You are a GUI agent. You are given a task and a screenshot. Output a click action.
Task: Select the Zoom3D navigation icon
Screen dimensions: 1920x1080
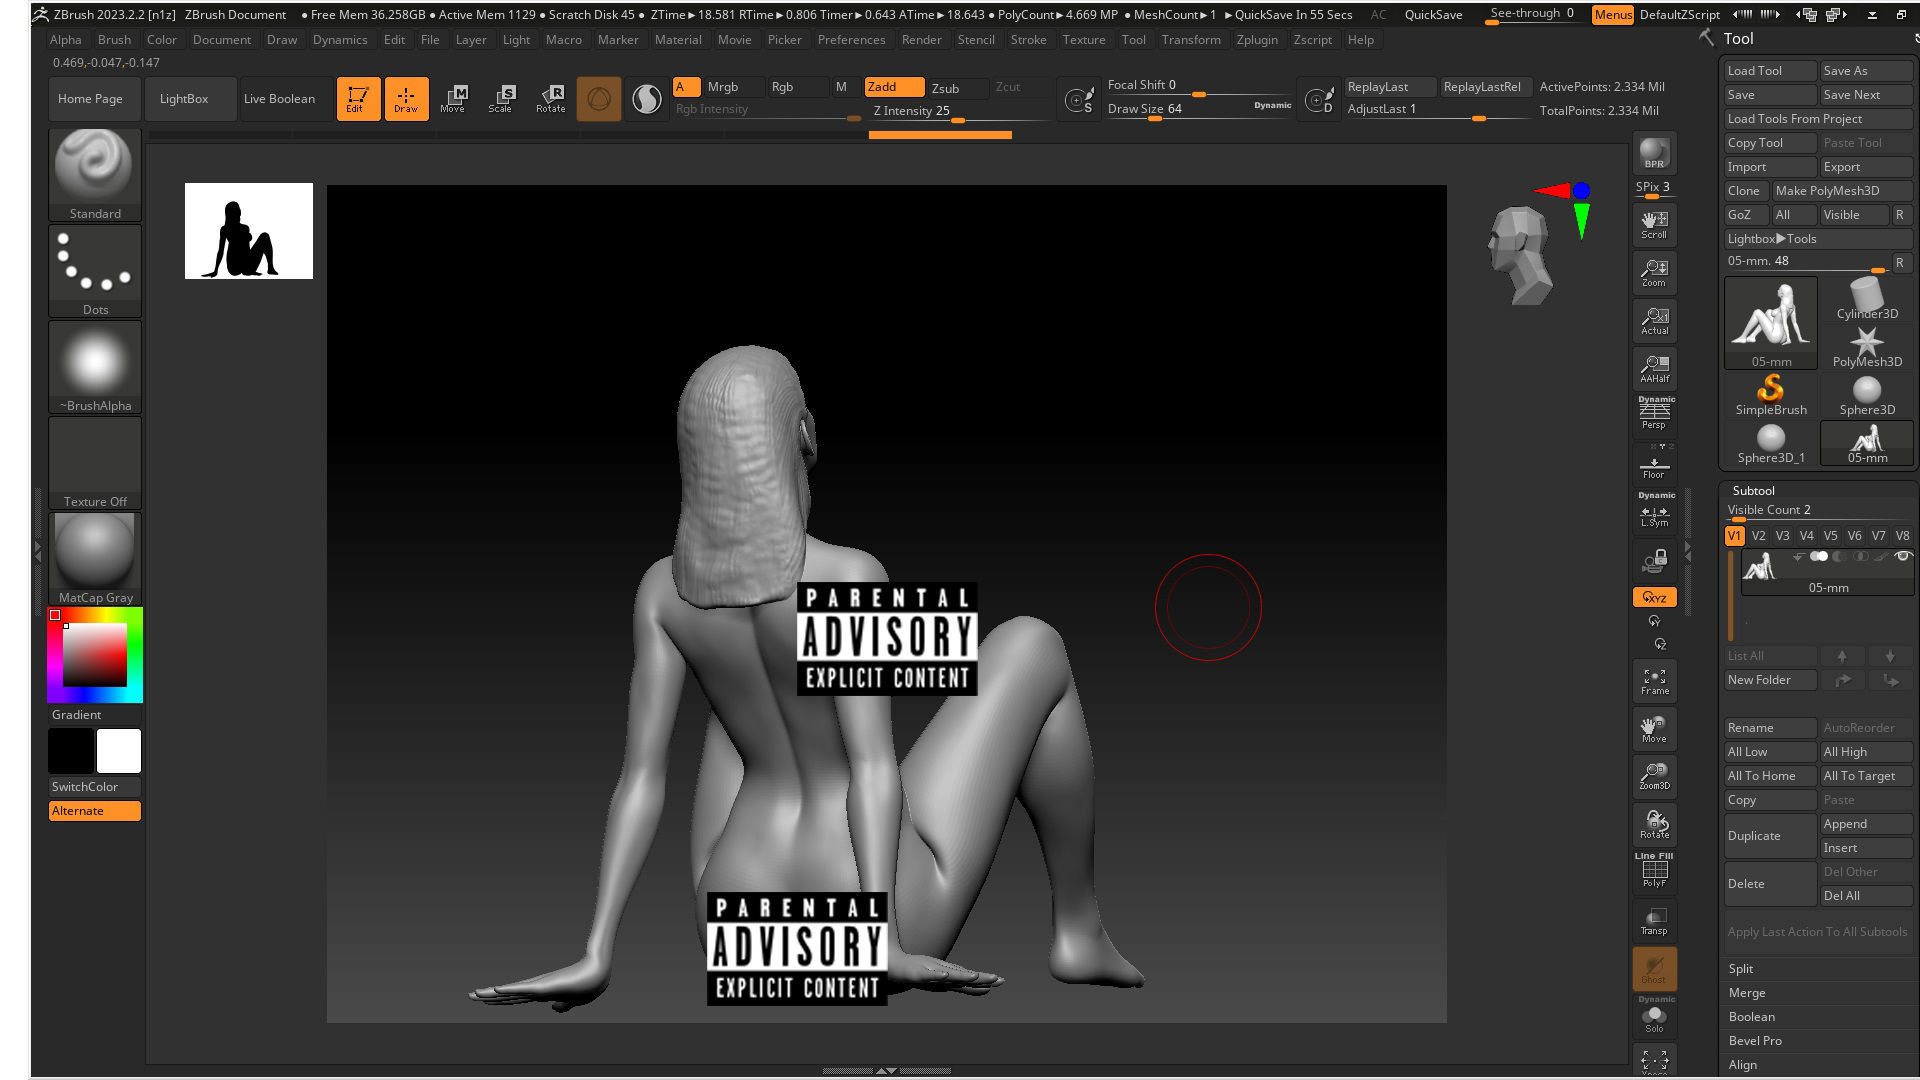[x=1654, y=776]
